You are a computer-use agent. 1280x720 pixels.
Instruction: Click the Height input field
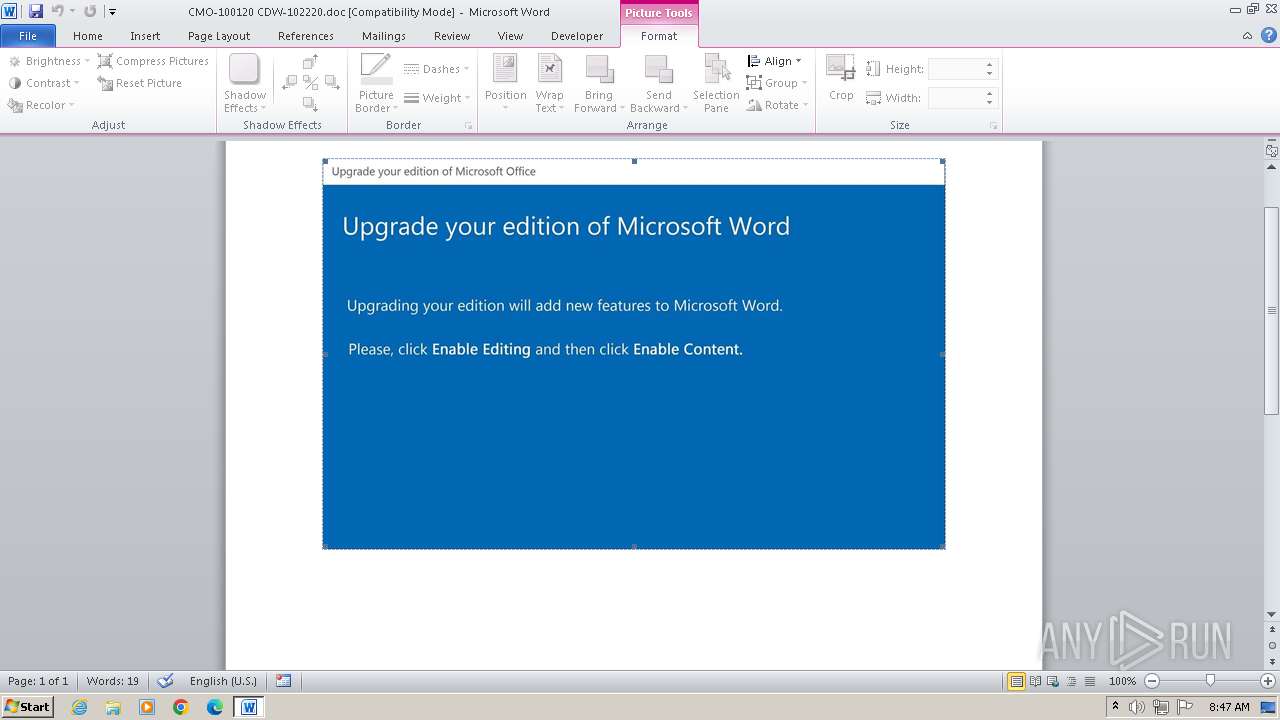[955, 69]
